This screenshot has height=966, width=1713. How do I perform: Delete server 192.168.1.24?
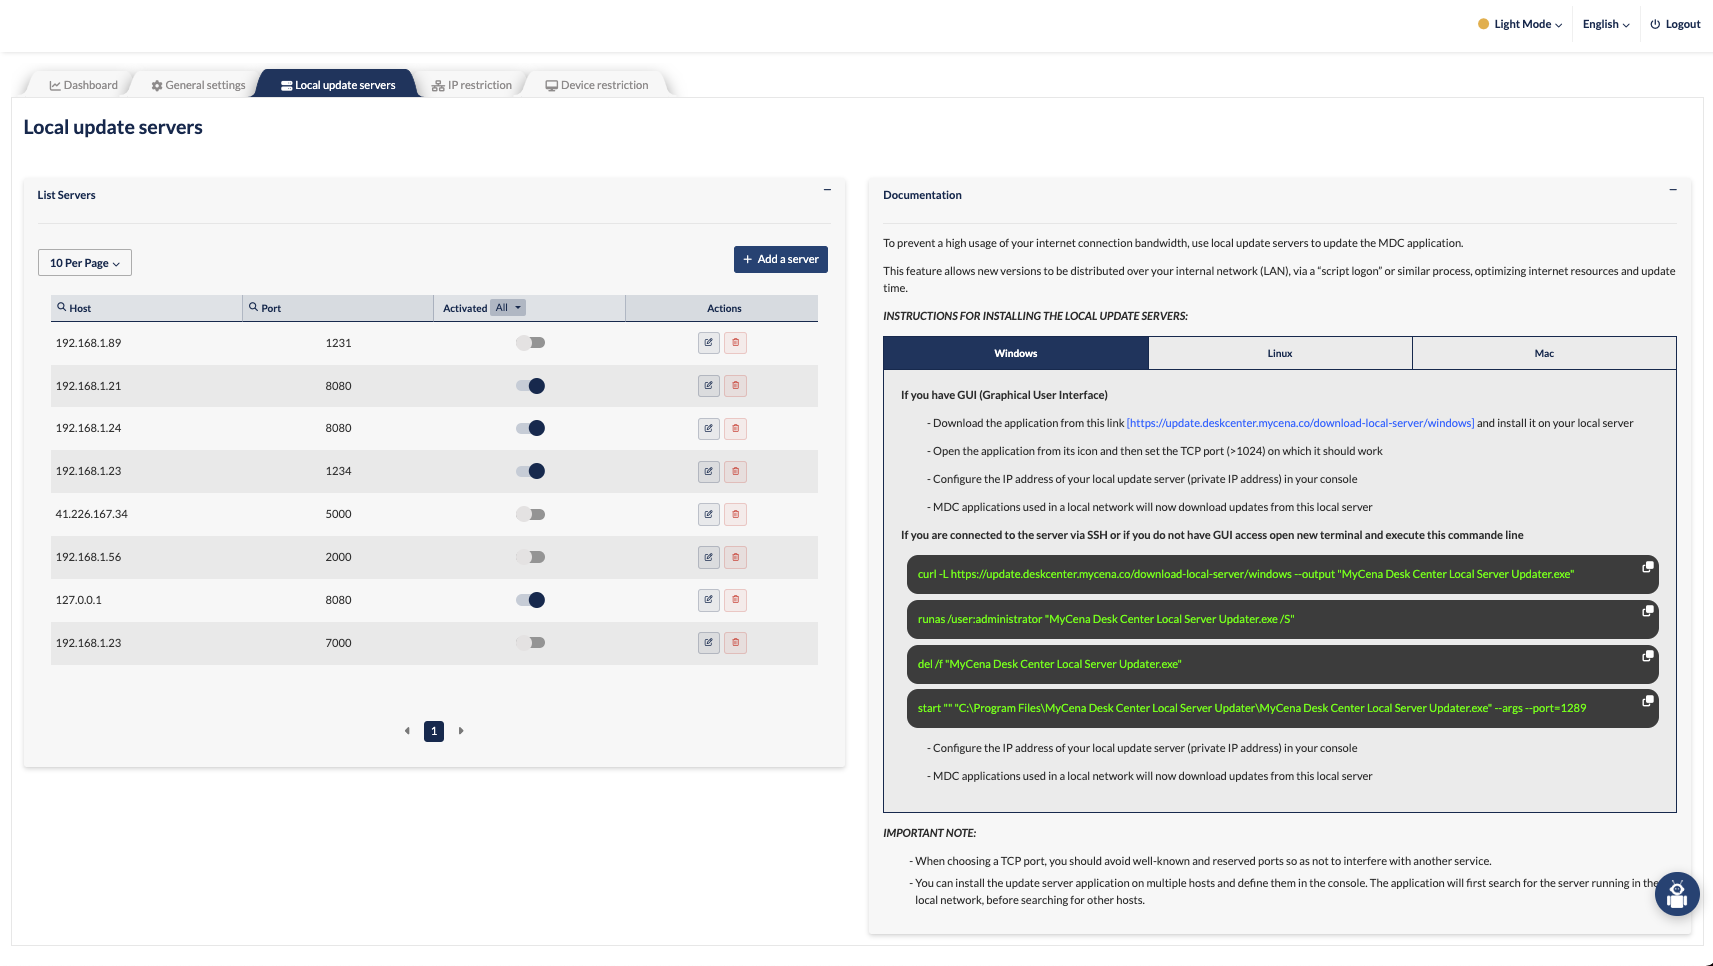(x=736, y=429)
